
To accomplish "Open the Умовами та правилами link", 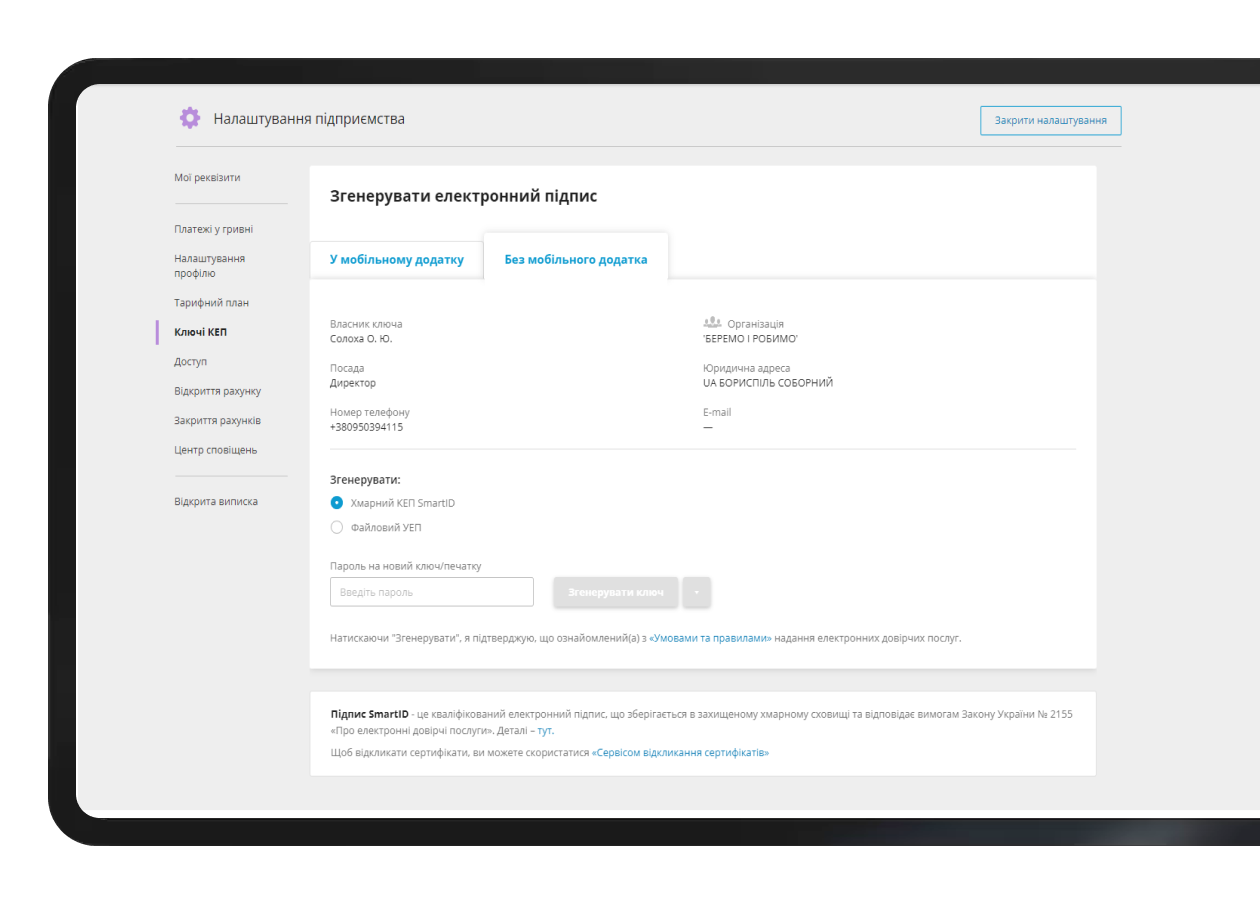I will tap(710, 637).
